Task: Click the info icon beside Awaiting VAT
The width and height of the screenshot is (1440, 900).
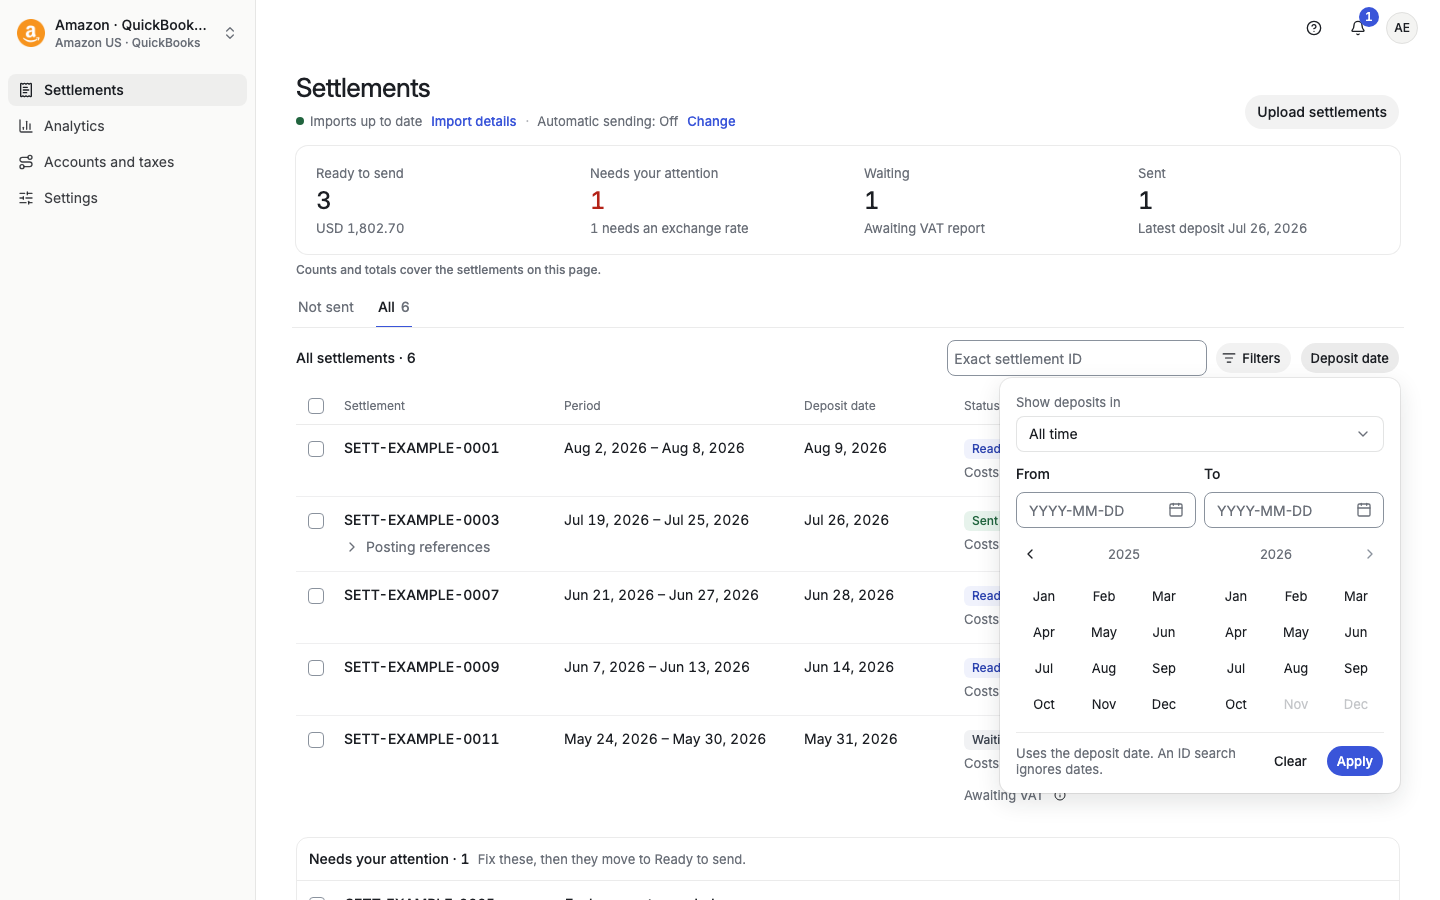Action: click(1060, 796)
